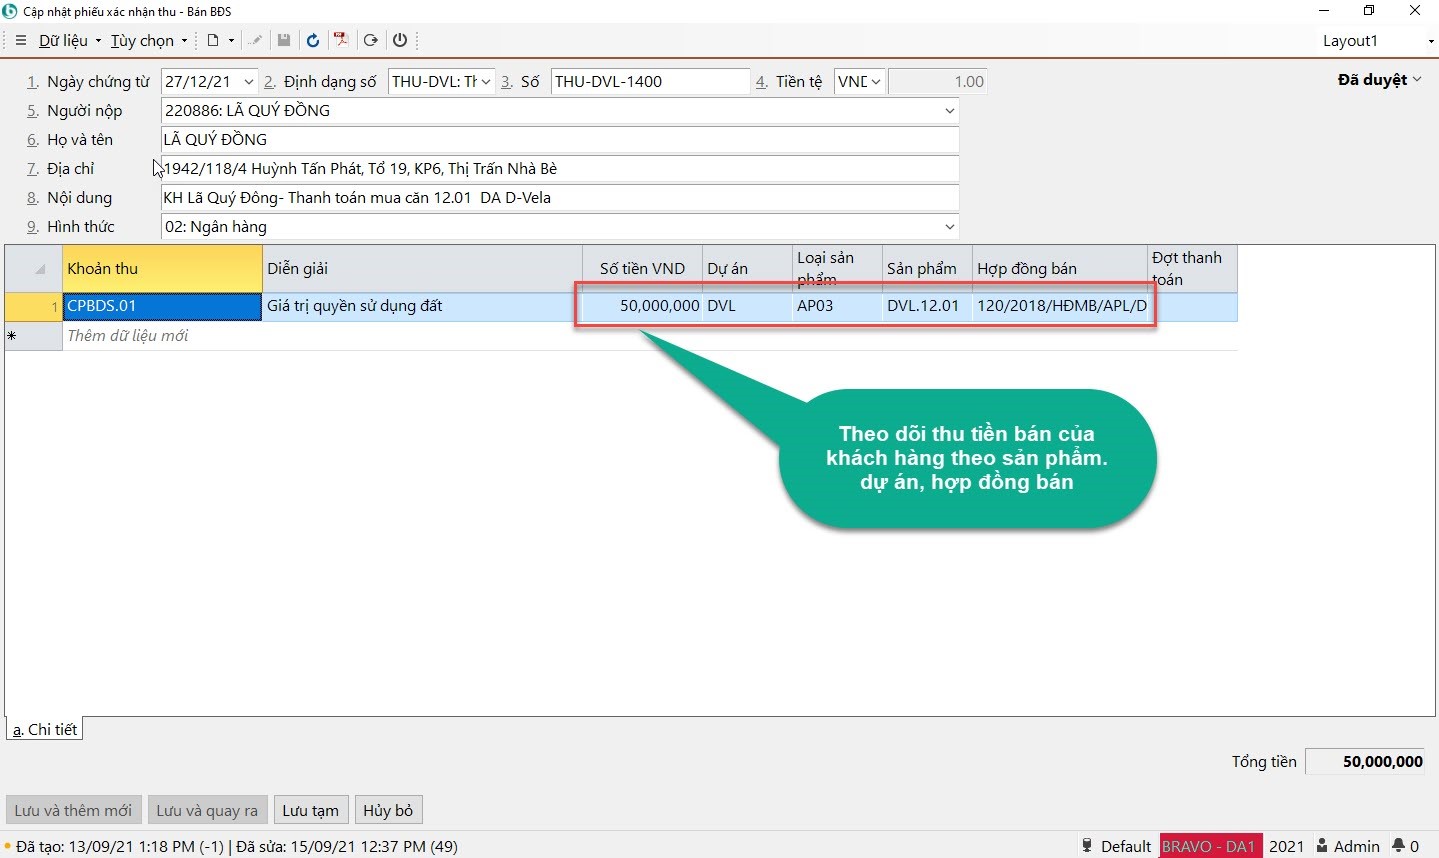Image resolution: width=1439 pixels, height=858 pixels.
Task: Click the Sản phẩm column header
Action: (928, 269)
